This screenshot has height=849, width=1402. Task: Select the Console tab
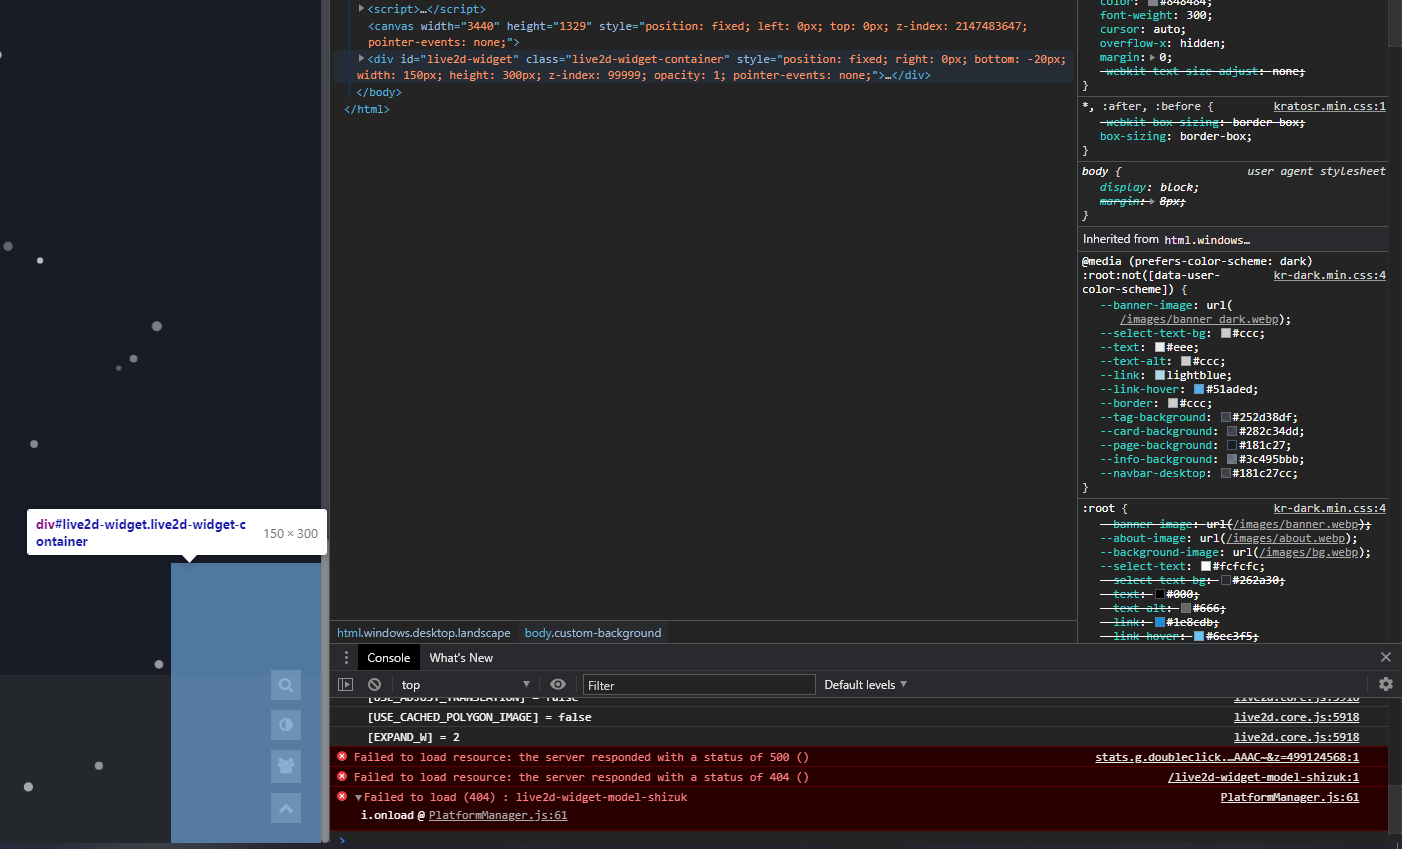click(x=388, y=657)
